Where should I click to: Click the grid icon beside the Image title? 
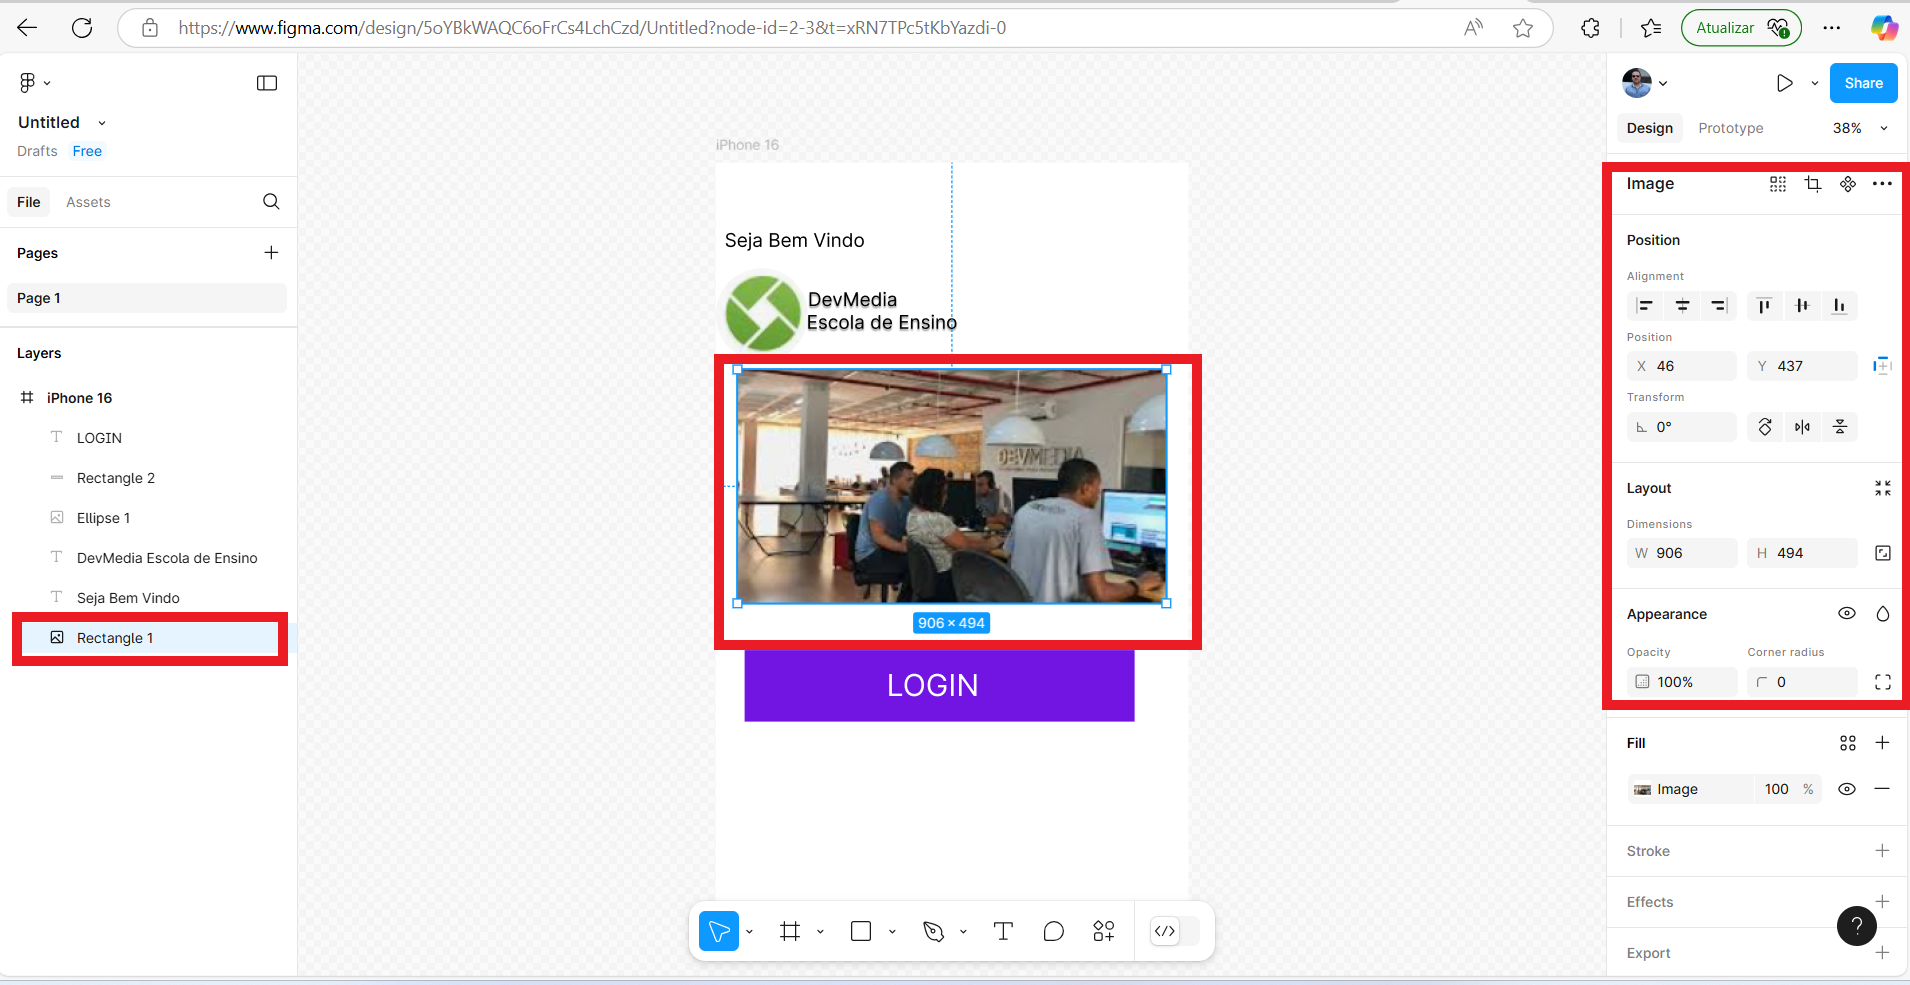point(1778,184)
